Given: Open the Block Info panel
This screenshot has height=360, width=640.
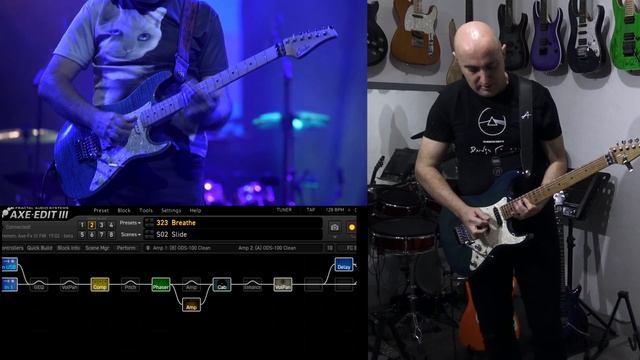Looking at the screenshot, I should [69, 248].
